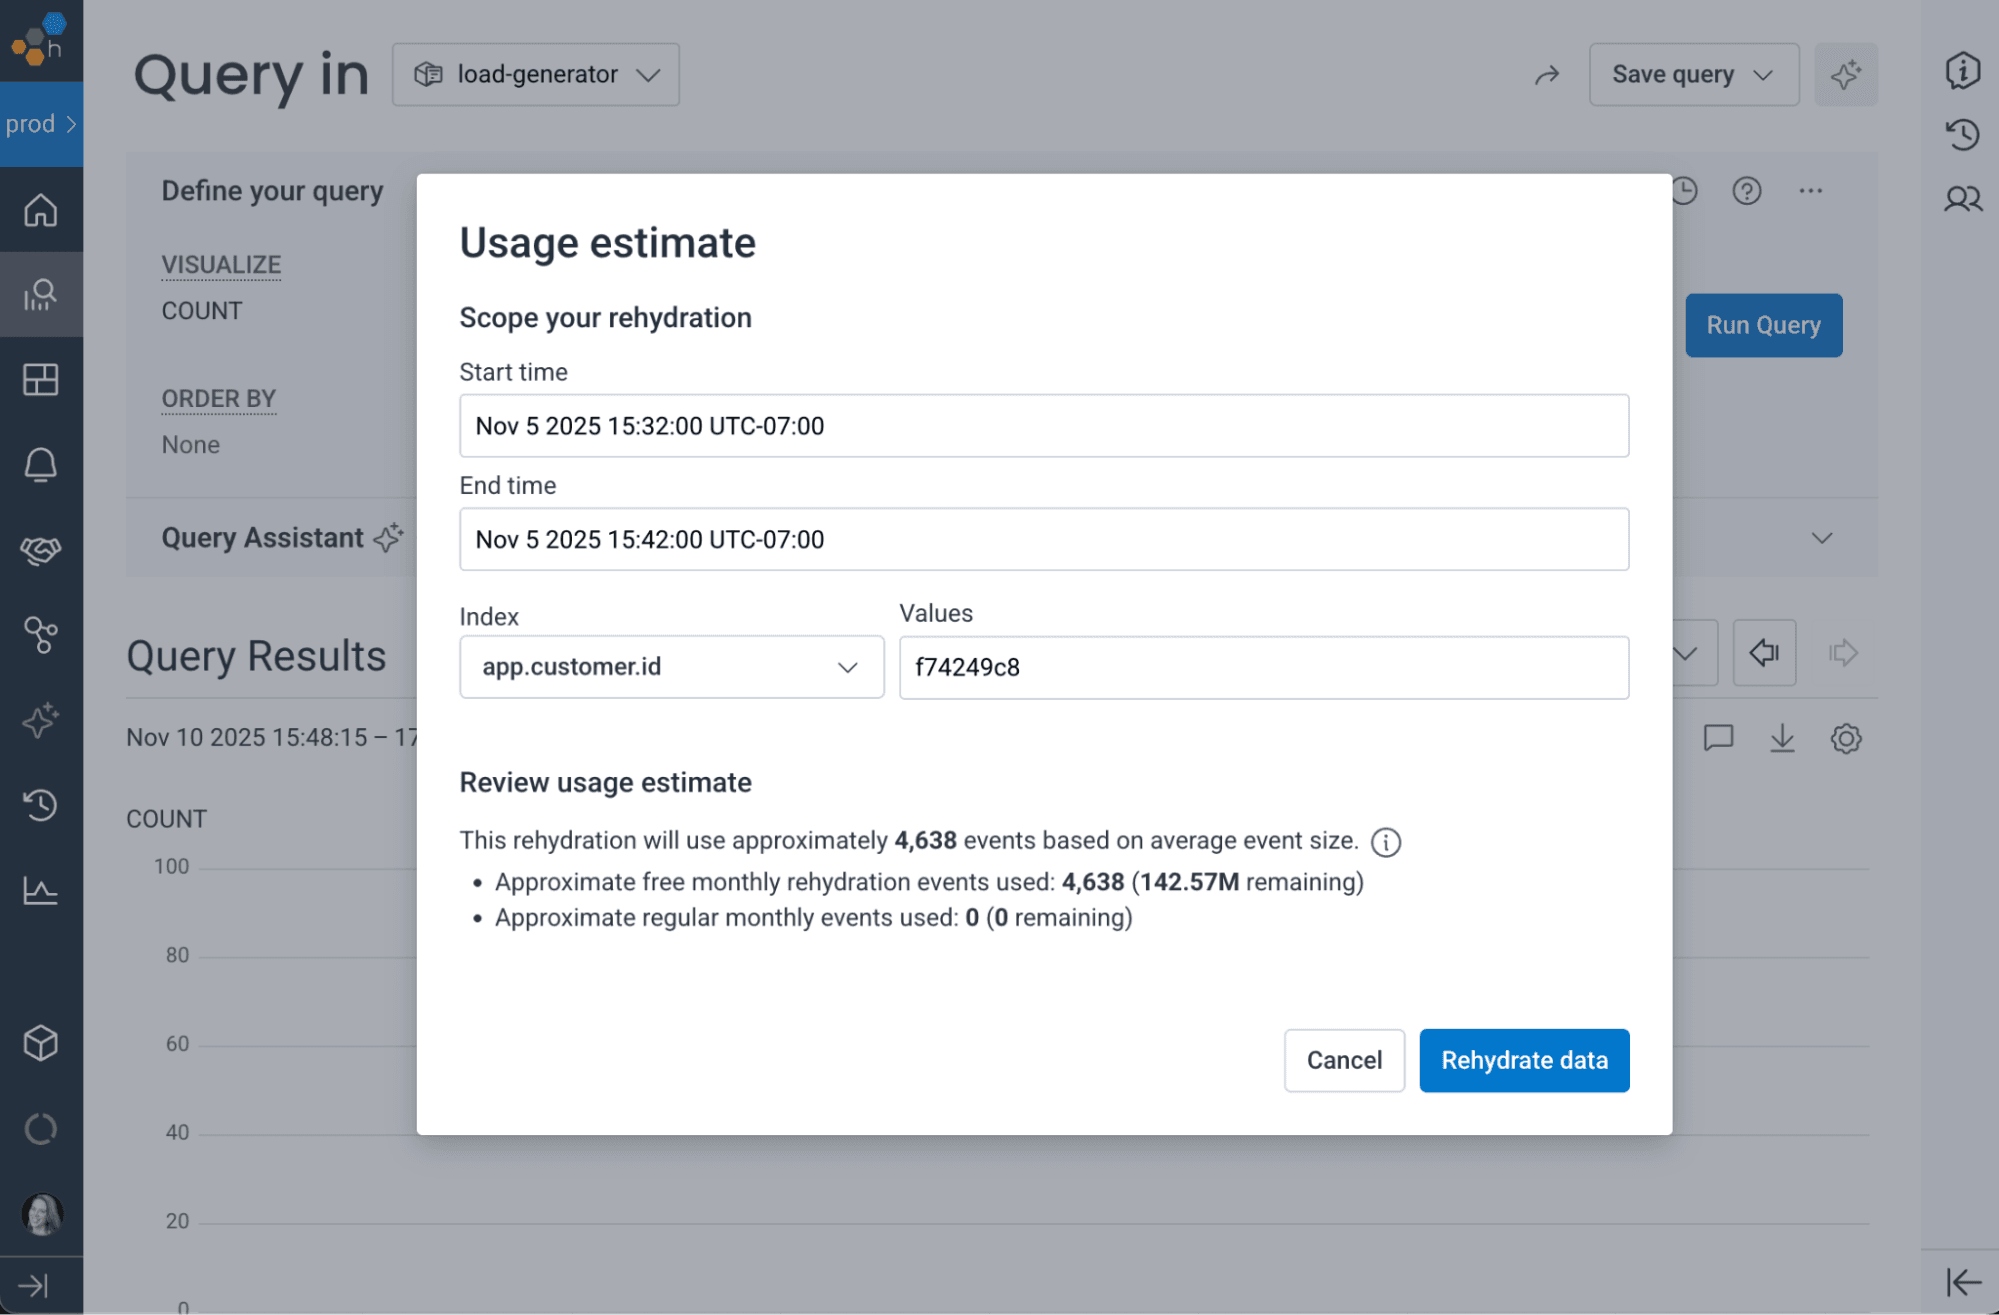The height and width of the screenshot is (1315, 1999).
Task: Open the collaborators icon on the right rail
Action: click(1962, 198)
